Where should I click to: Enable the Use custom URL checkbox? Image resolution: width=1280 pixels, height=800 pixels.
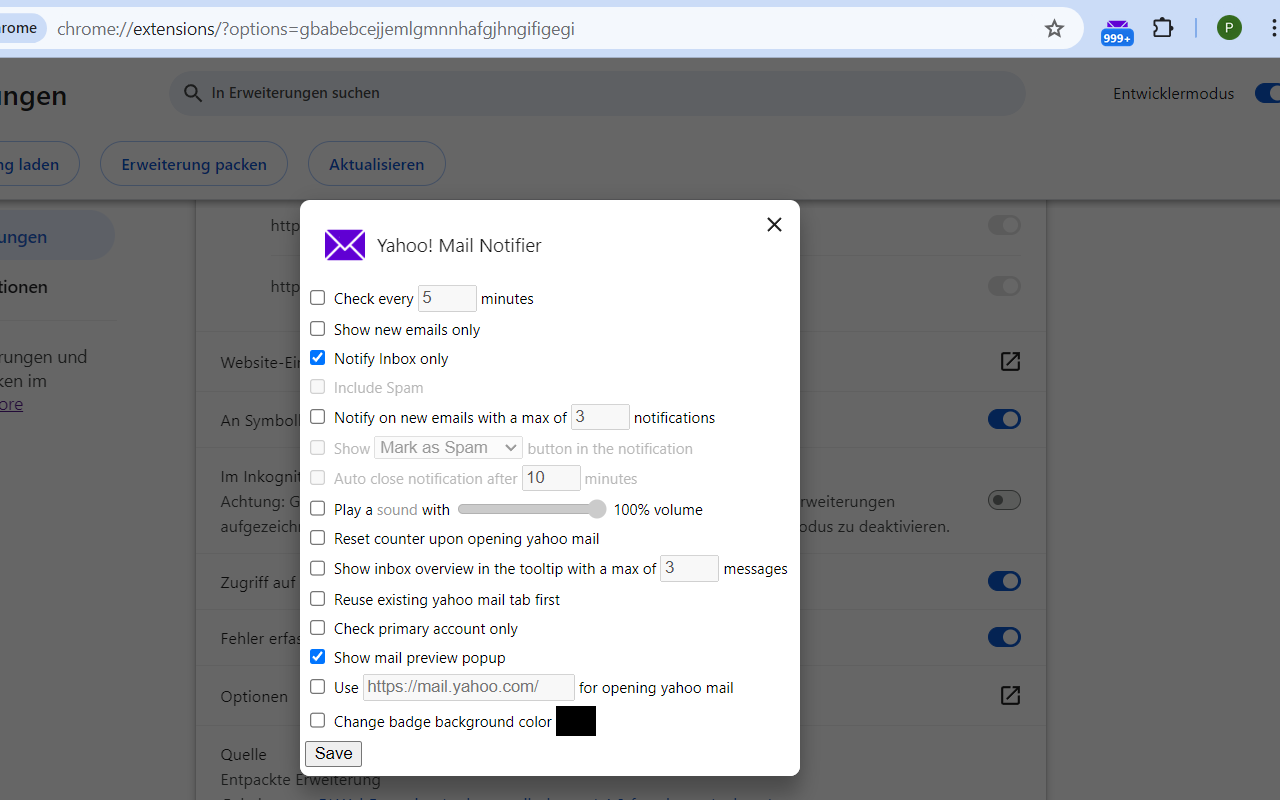click(x=317, y=687)
